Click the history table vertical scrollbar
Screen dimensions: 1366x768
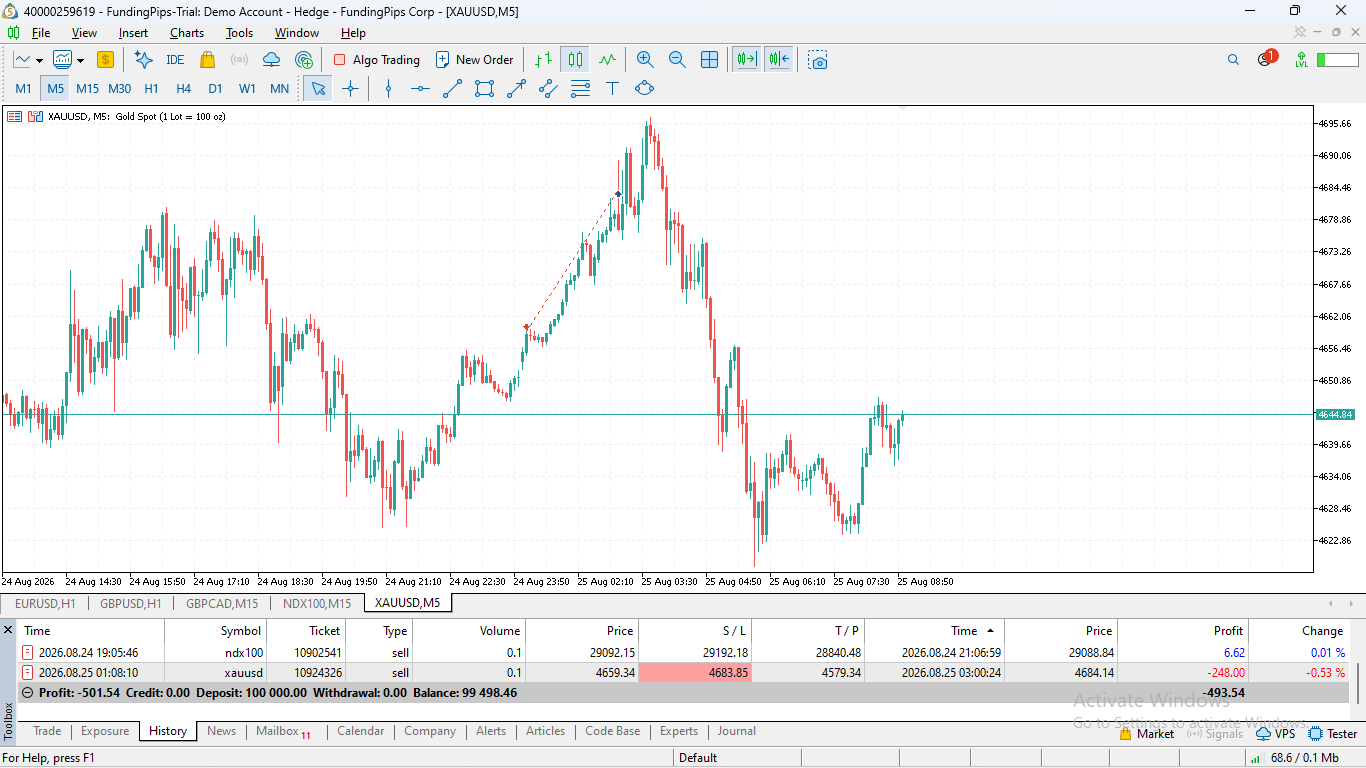pyautogui.click(x=1358, y=683)
